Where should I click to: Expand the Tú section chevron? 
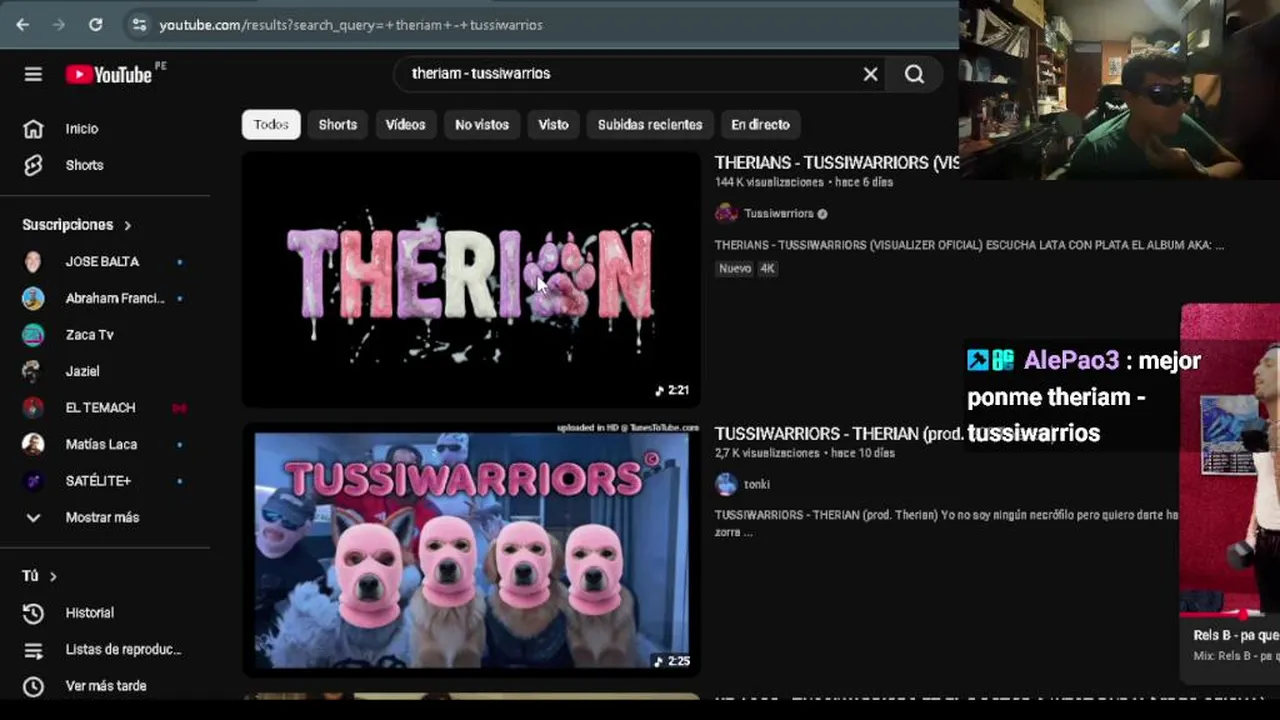[x=53, y=576]
